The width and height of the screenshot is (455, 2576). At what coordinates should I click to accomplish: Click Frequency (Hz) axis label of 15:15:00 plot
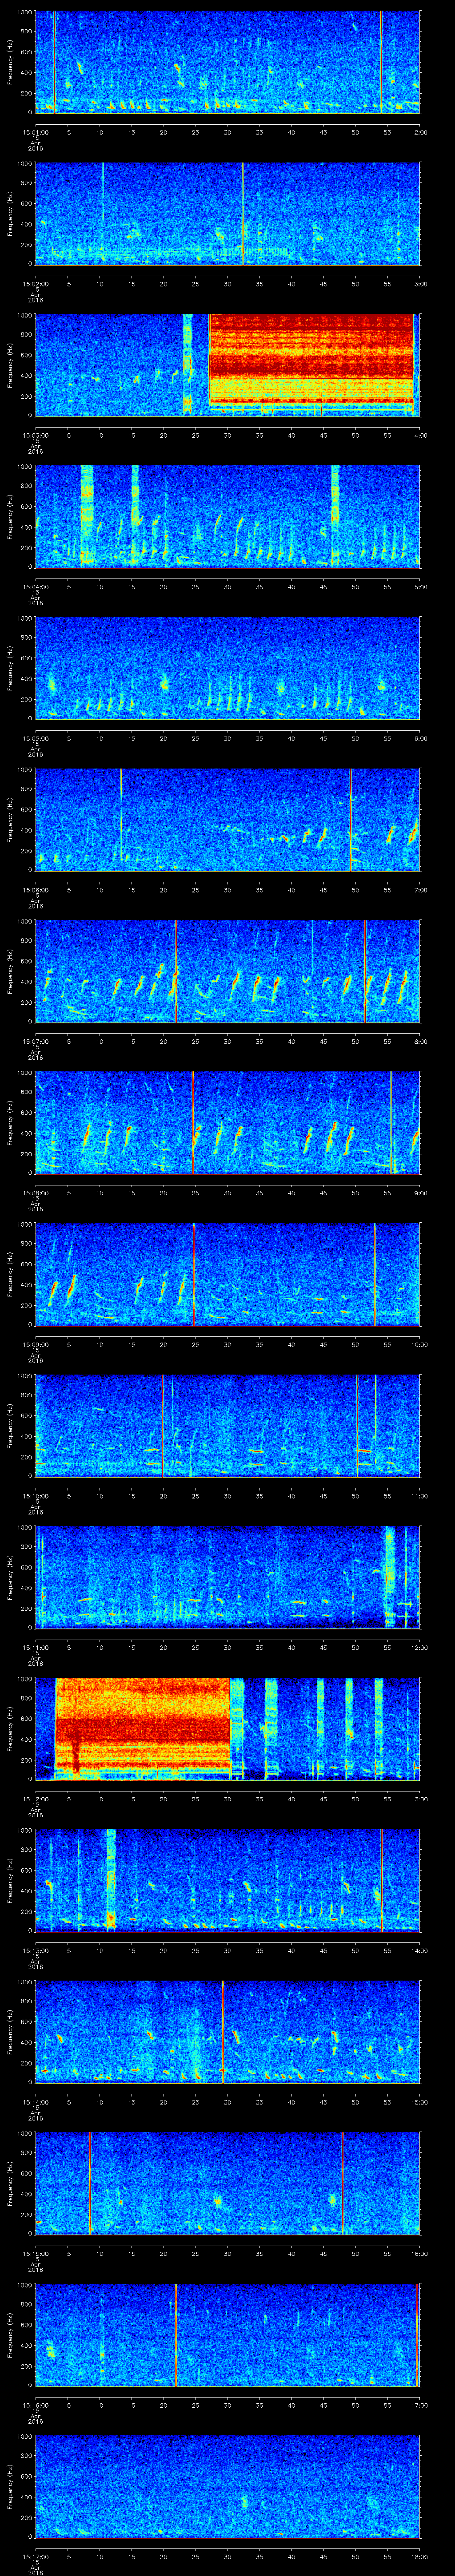[x=10, y=2184]
